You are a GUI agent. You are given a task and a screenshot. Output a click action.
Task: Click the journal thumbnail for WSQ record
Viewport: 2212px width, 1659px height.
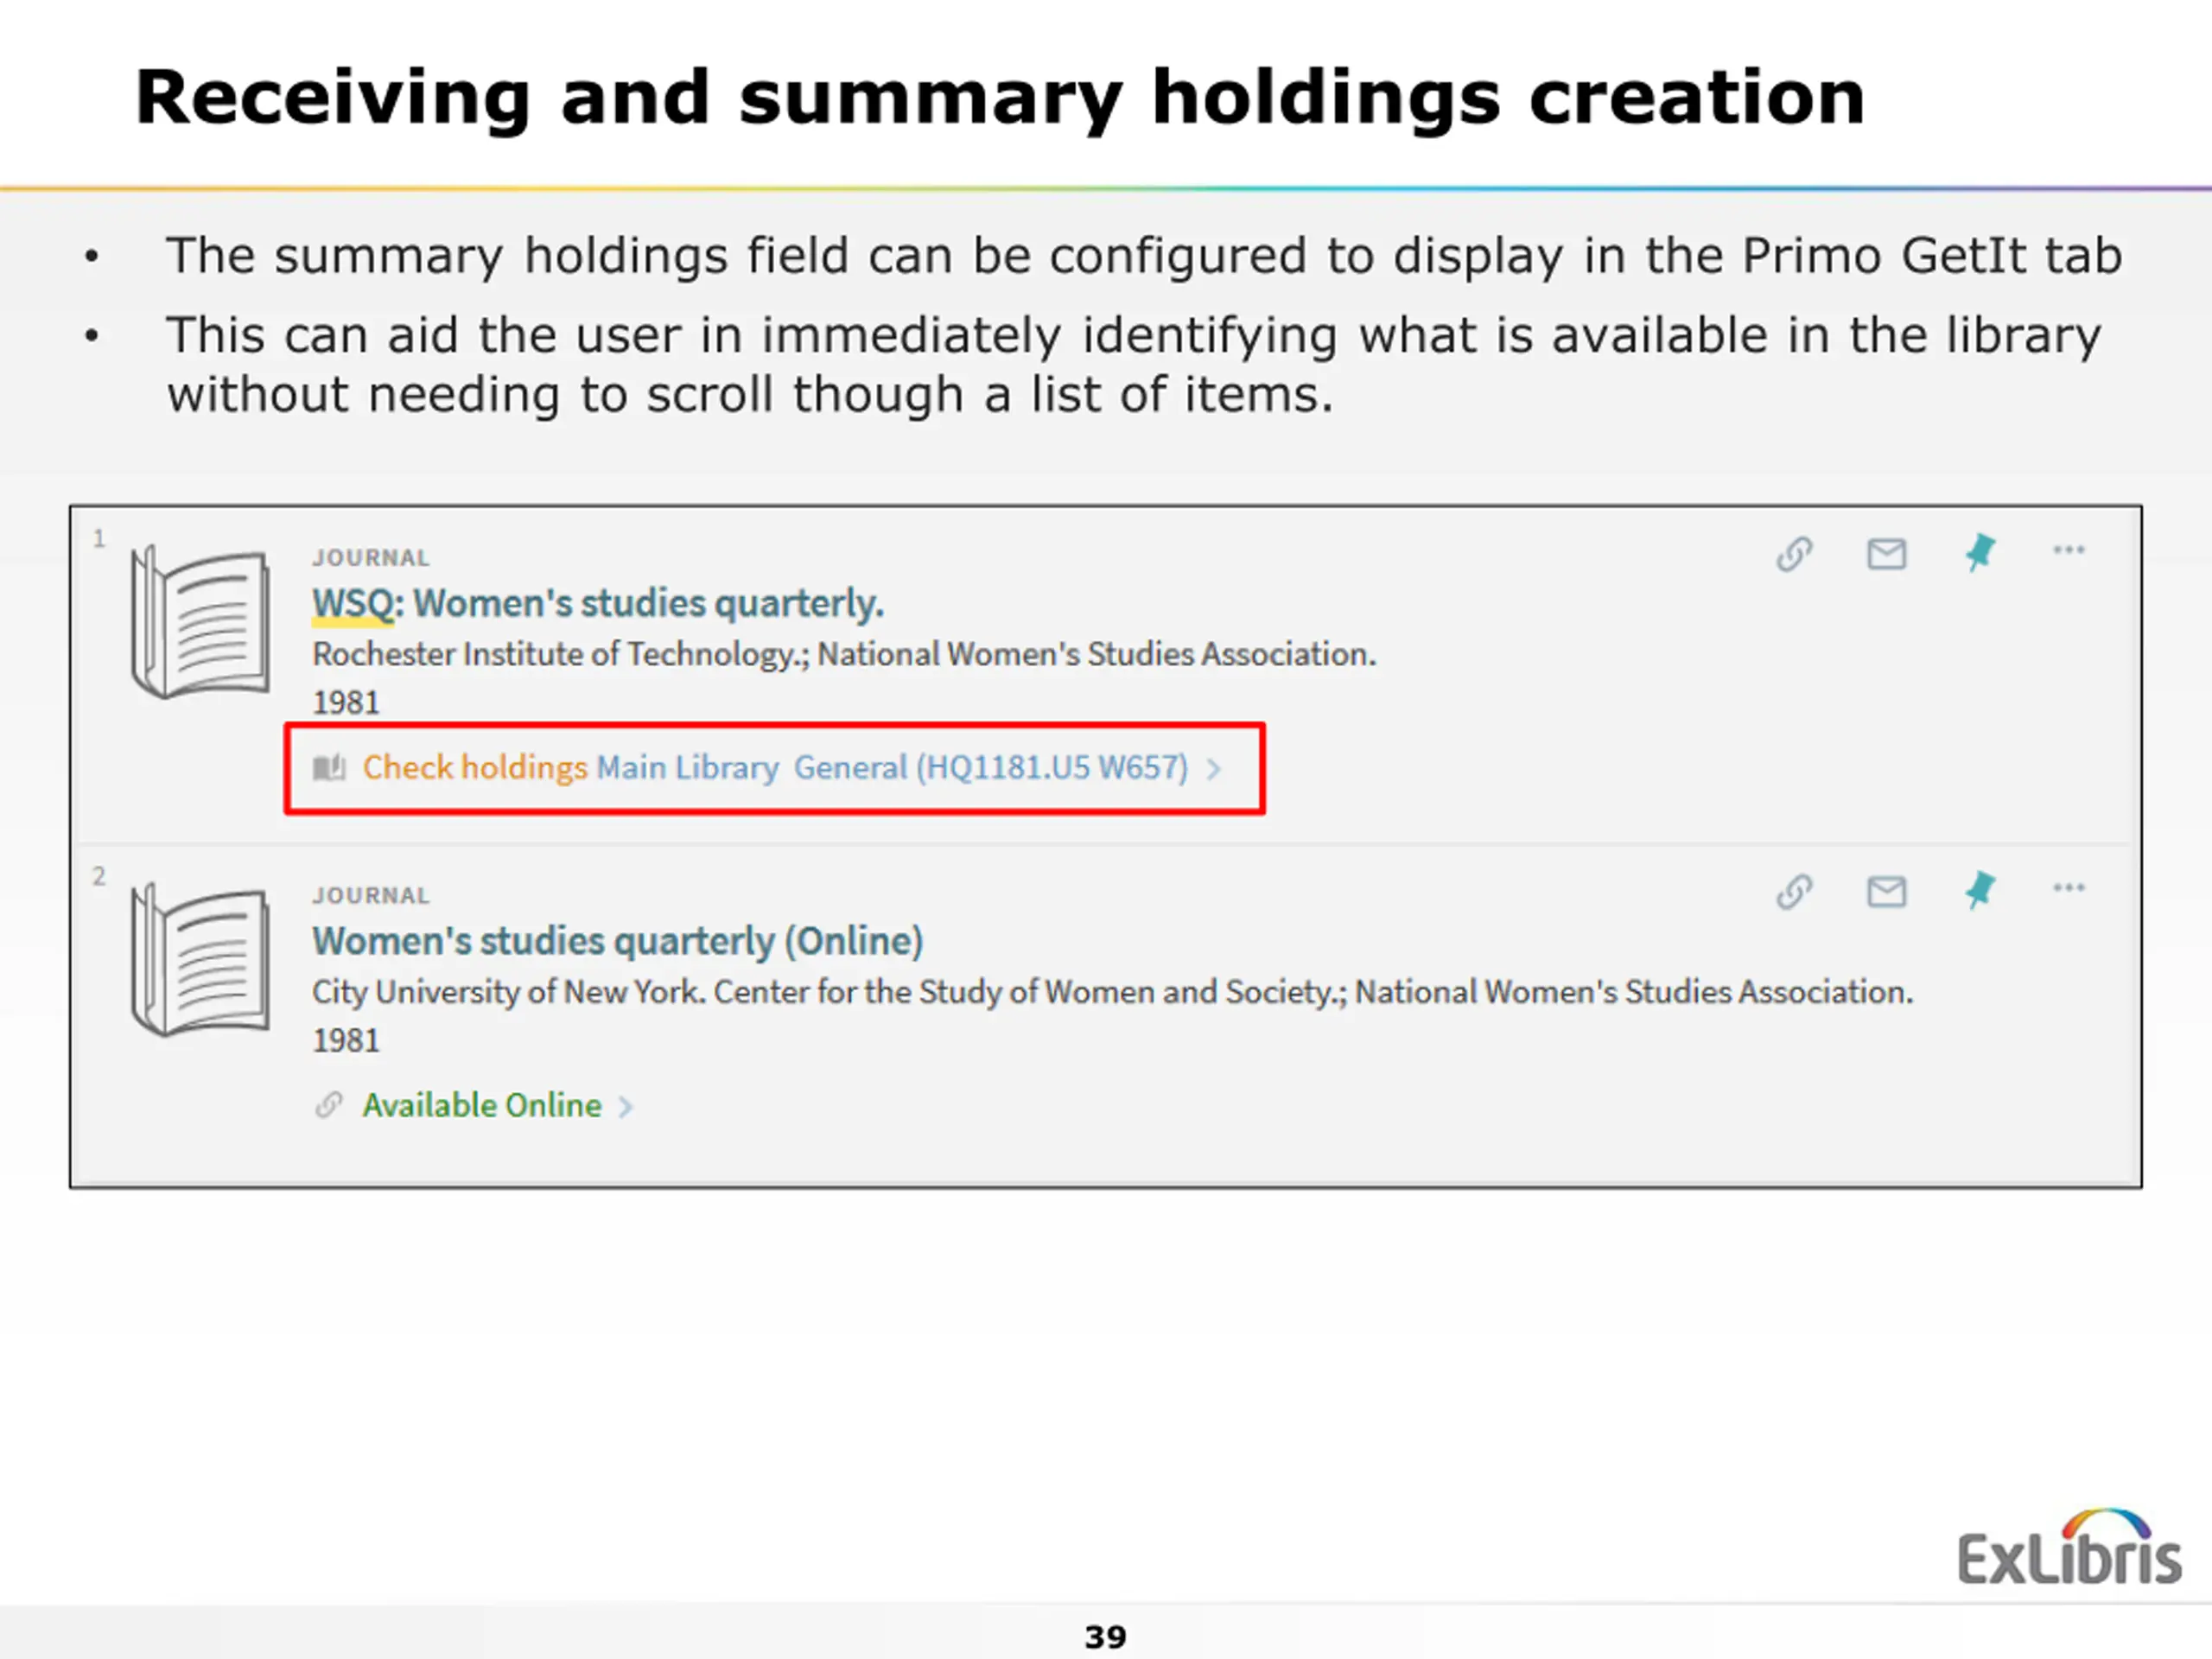coord(200,621)
